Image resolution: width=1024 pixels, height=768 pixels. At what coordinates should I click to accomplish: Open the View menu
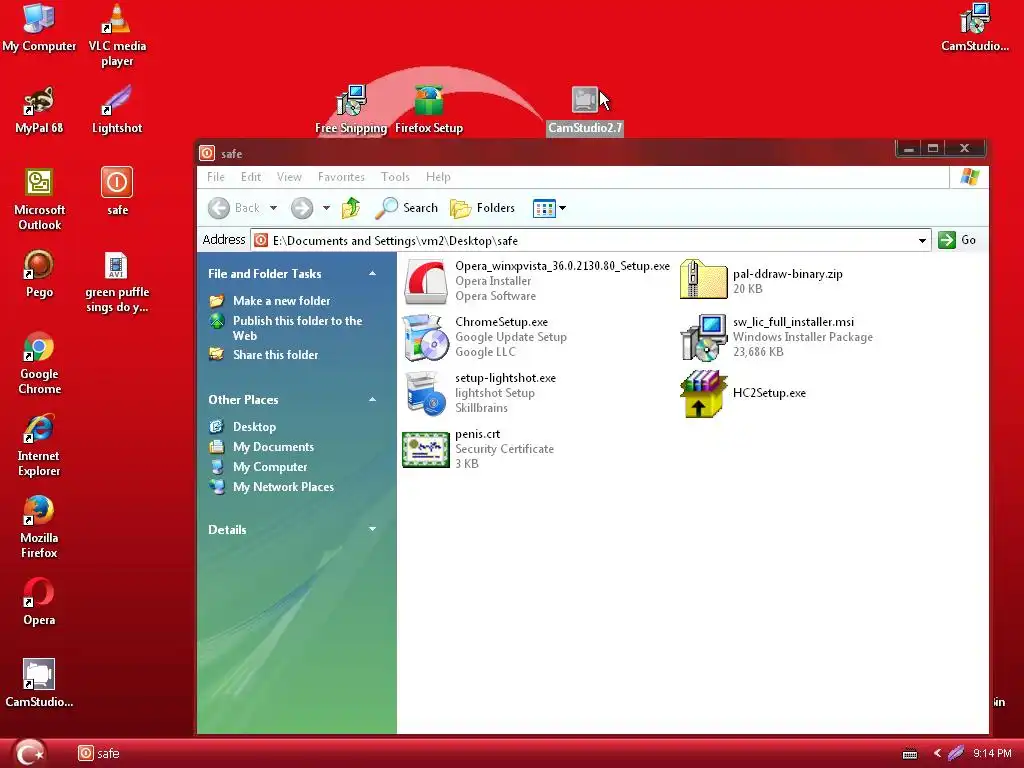pyautogui.click(x=289, y=176)
